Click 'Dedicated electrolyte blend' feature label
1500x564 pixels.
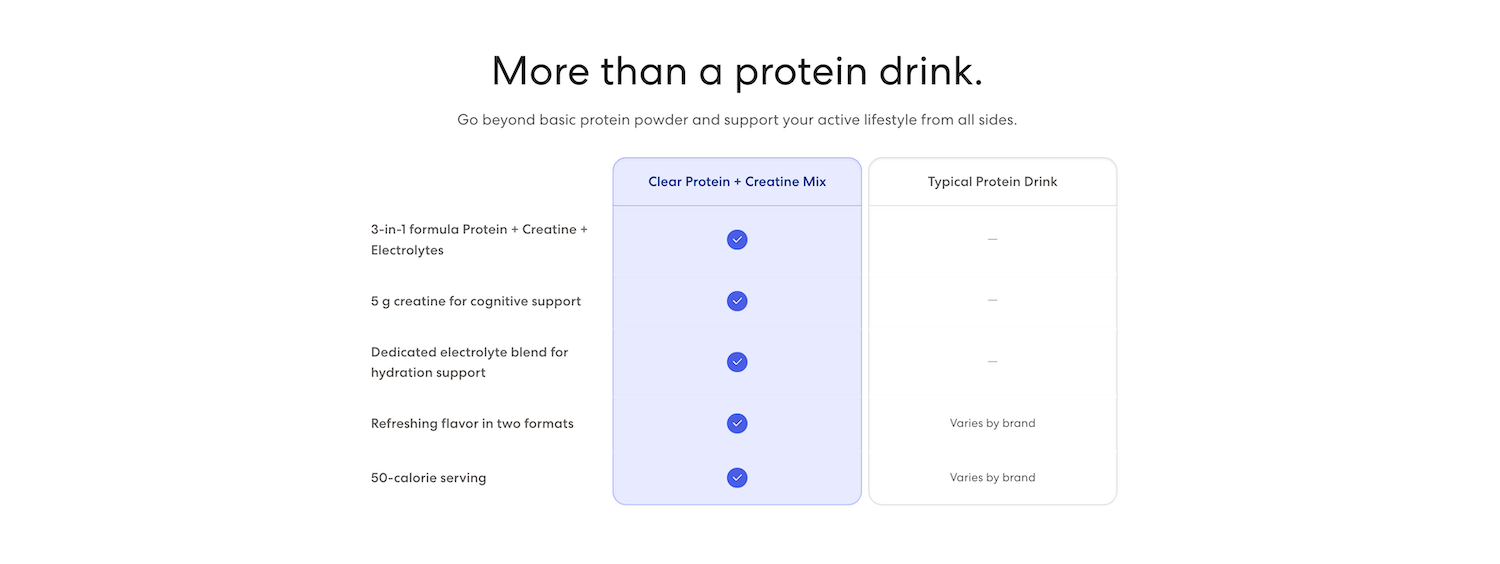[x=469, y=362]
